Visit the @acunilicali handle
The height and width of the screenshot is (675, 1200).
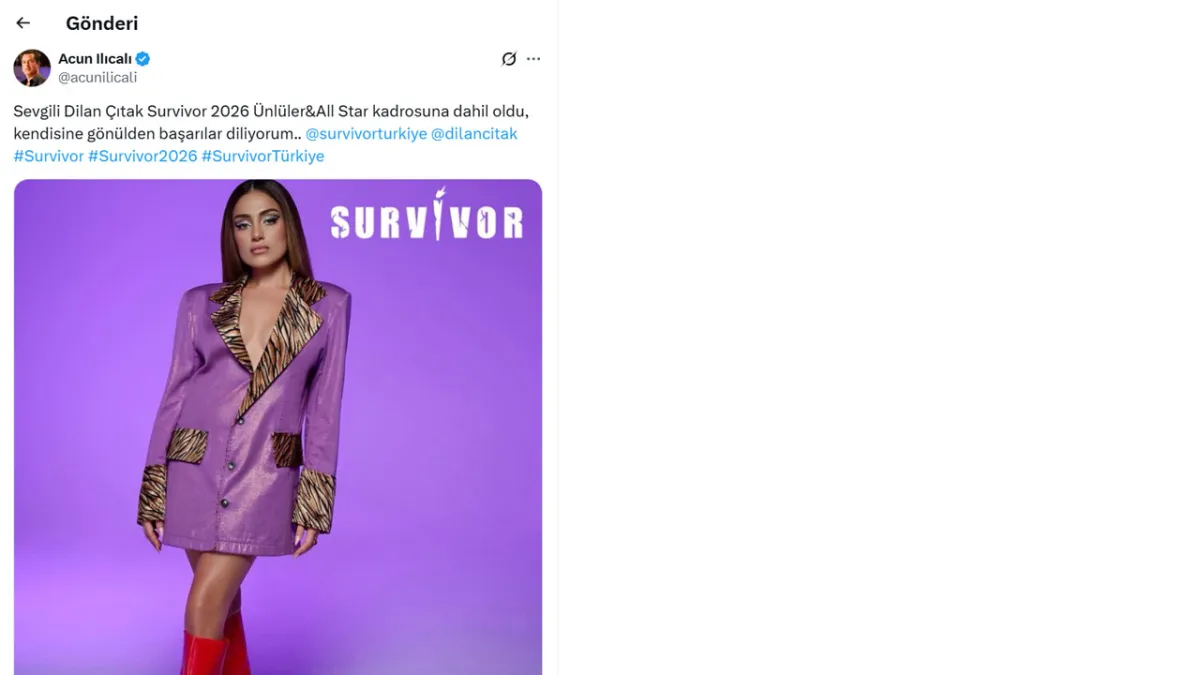[x=97, y=77]
